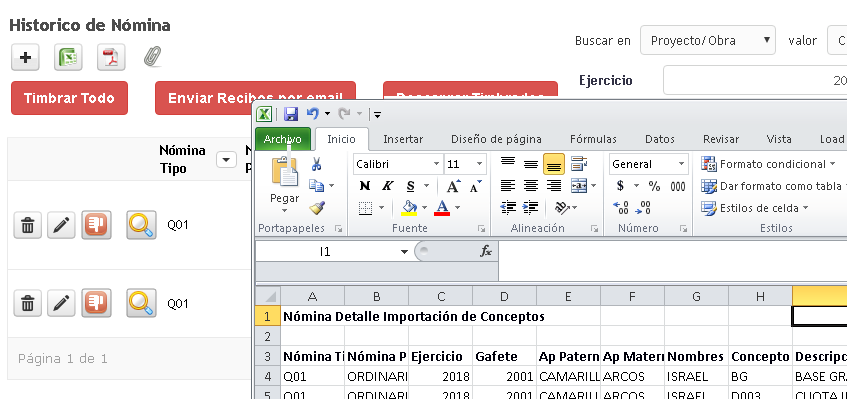Apply currency $ number format

tap(620, 186)
